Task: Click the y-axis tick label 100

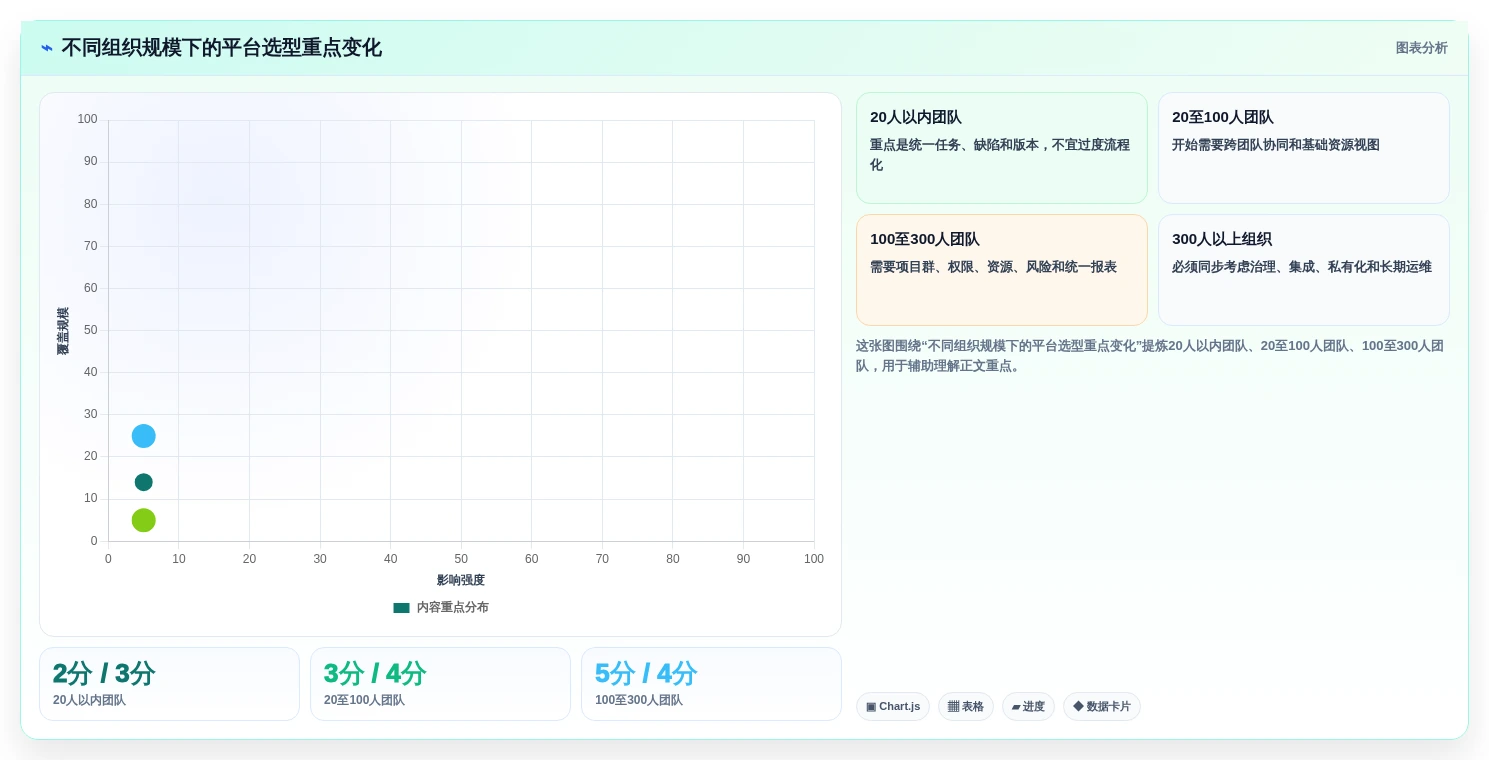Action: [x=88, y=119]
